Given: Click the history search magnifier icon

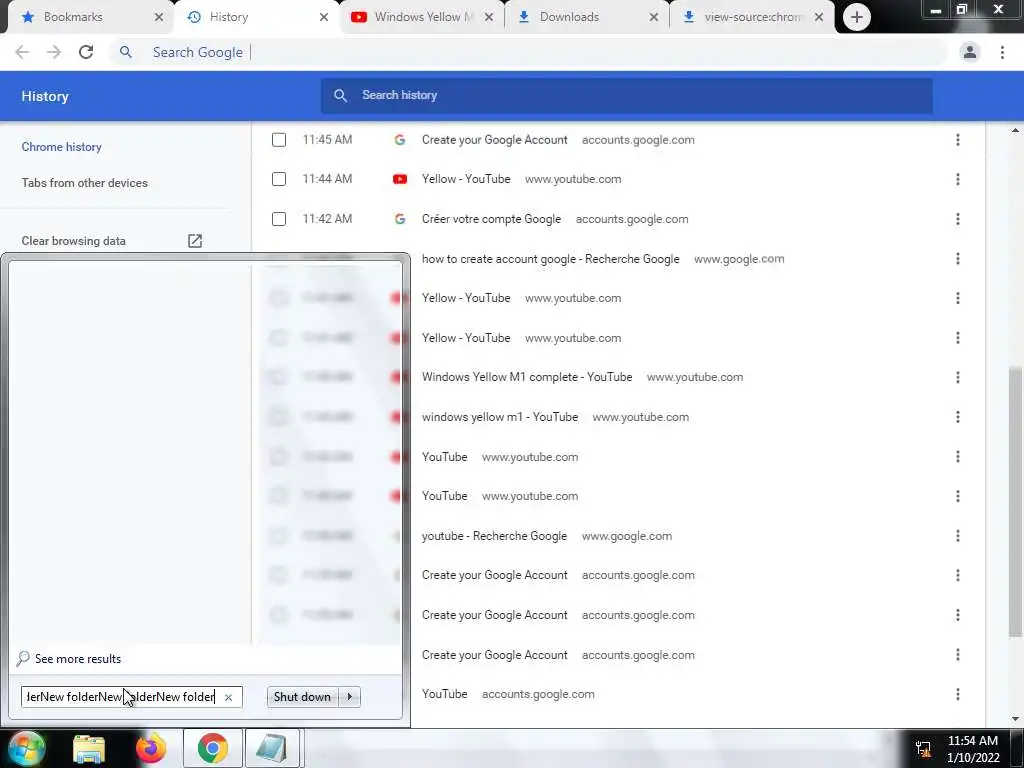Looking at the screenshot, I should click(x=340, y=95).
